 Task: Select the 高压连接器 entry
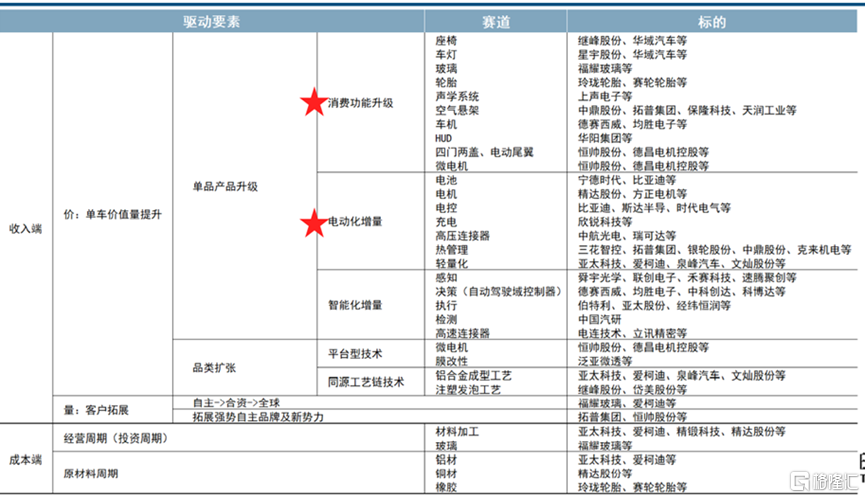(462, 235)
